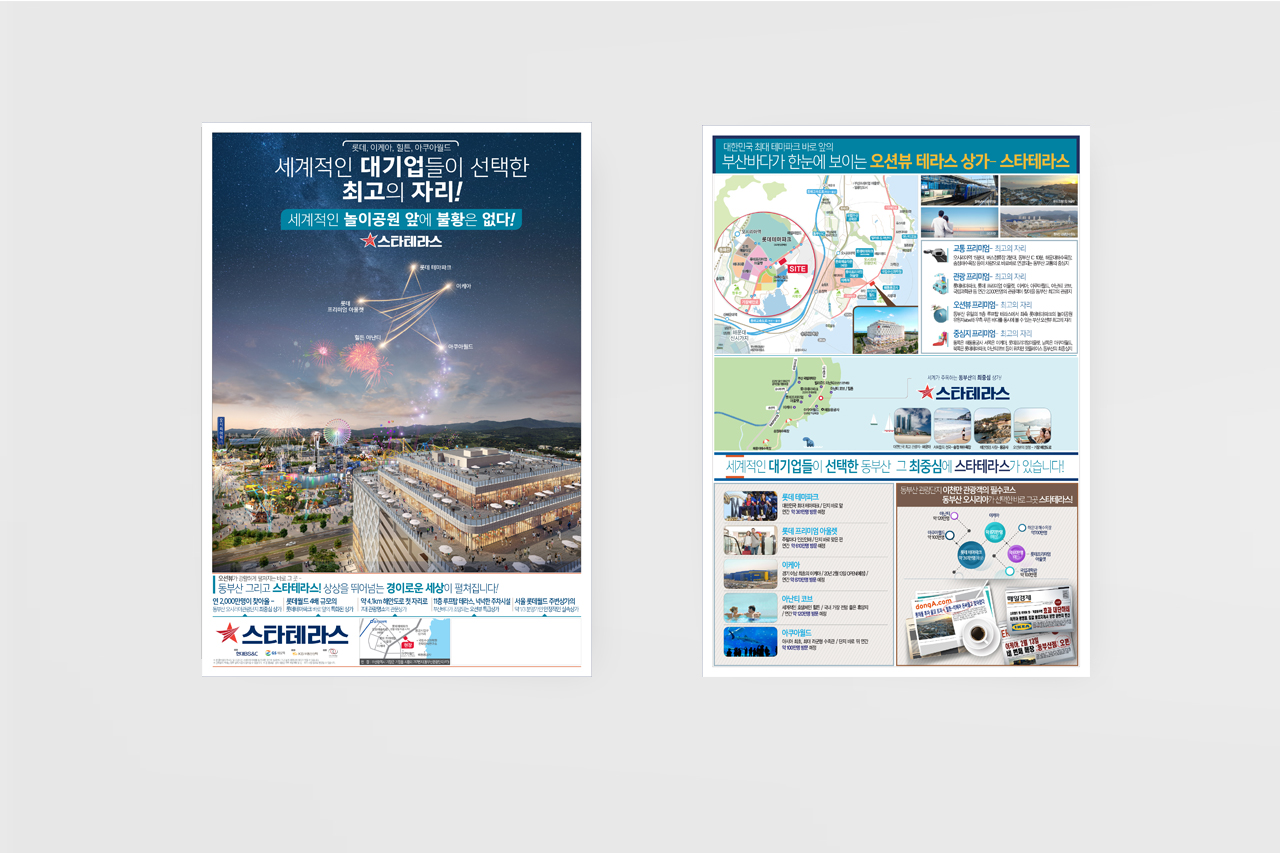Click the 아쿠아월드 star point label
The width and height of the screenshot is (1280, 853).
coord(459,346)
